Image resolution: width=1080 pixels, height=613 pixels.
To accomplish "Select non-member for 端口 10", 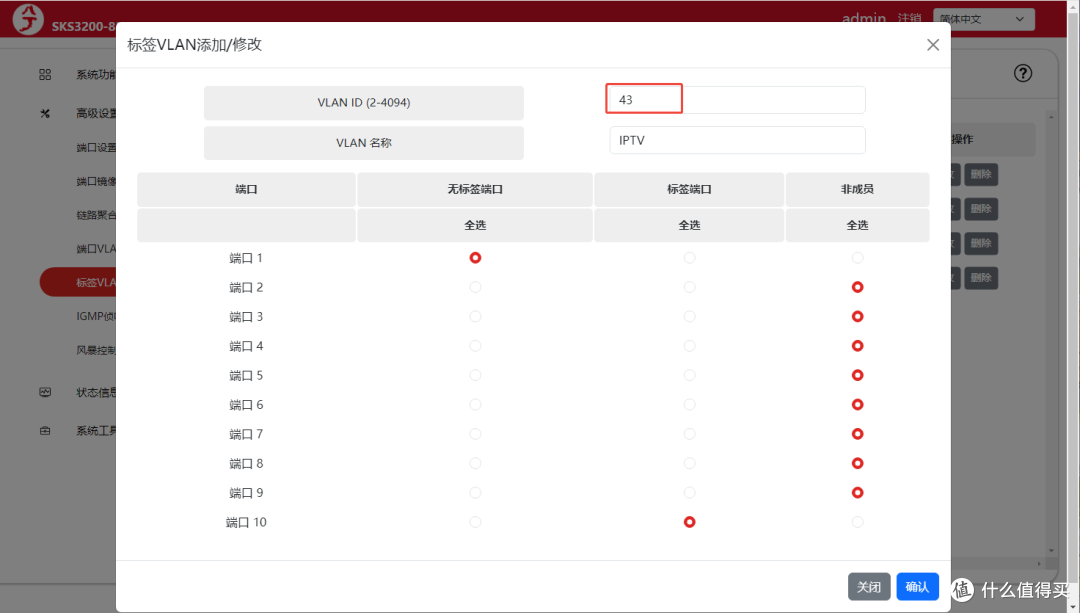I will [858, 522].
